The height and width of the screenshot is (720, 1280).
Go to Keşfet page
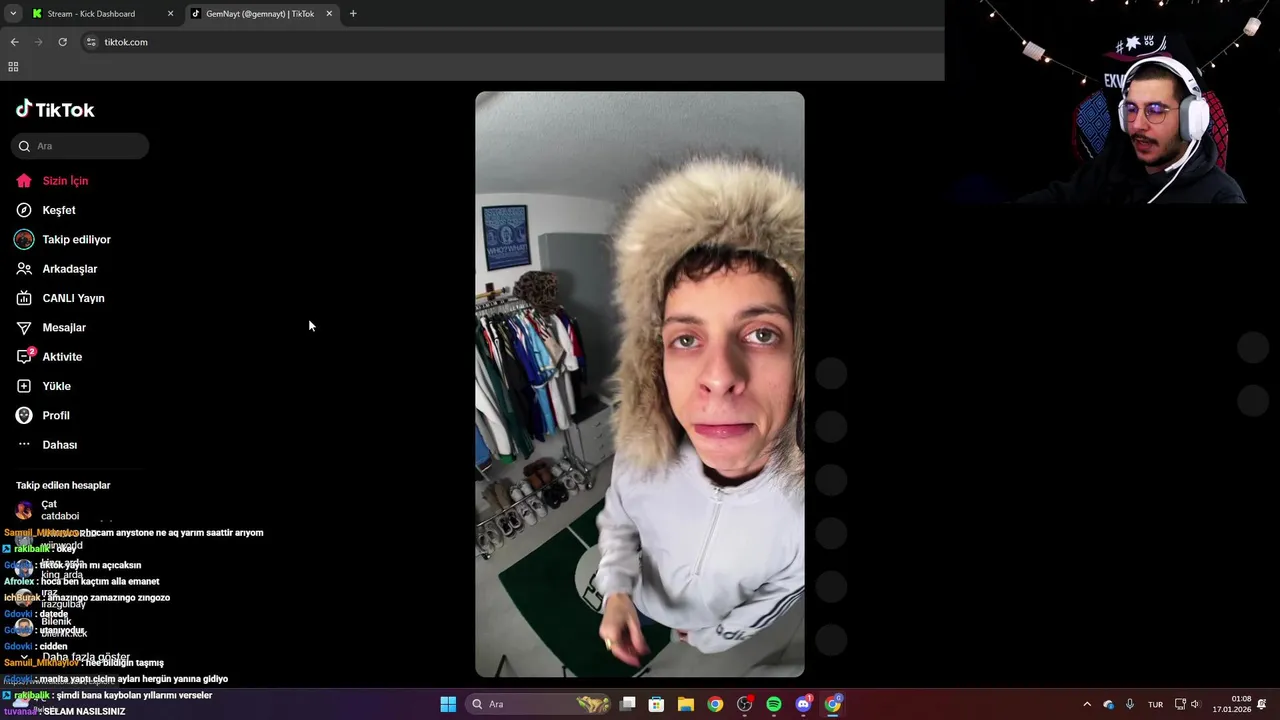[x=46, y=210]
